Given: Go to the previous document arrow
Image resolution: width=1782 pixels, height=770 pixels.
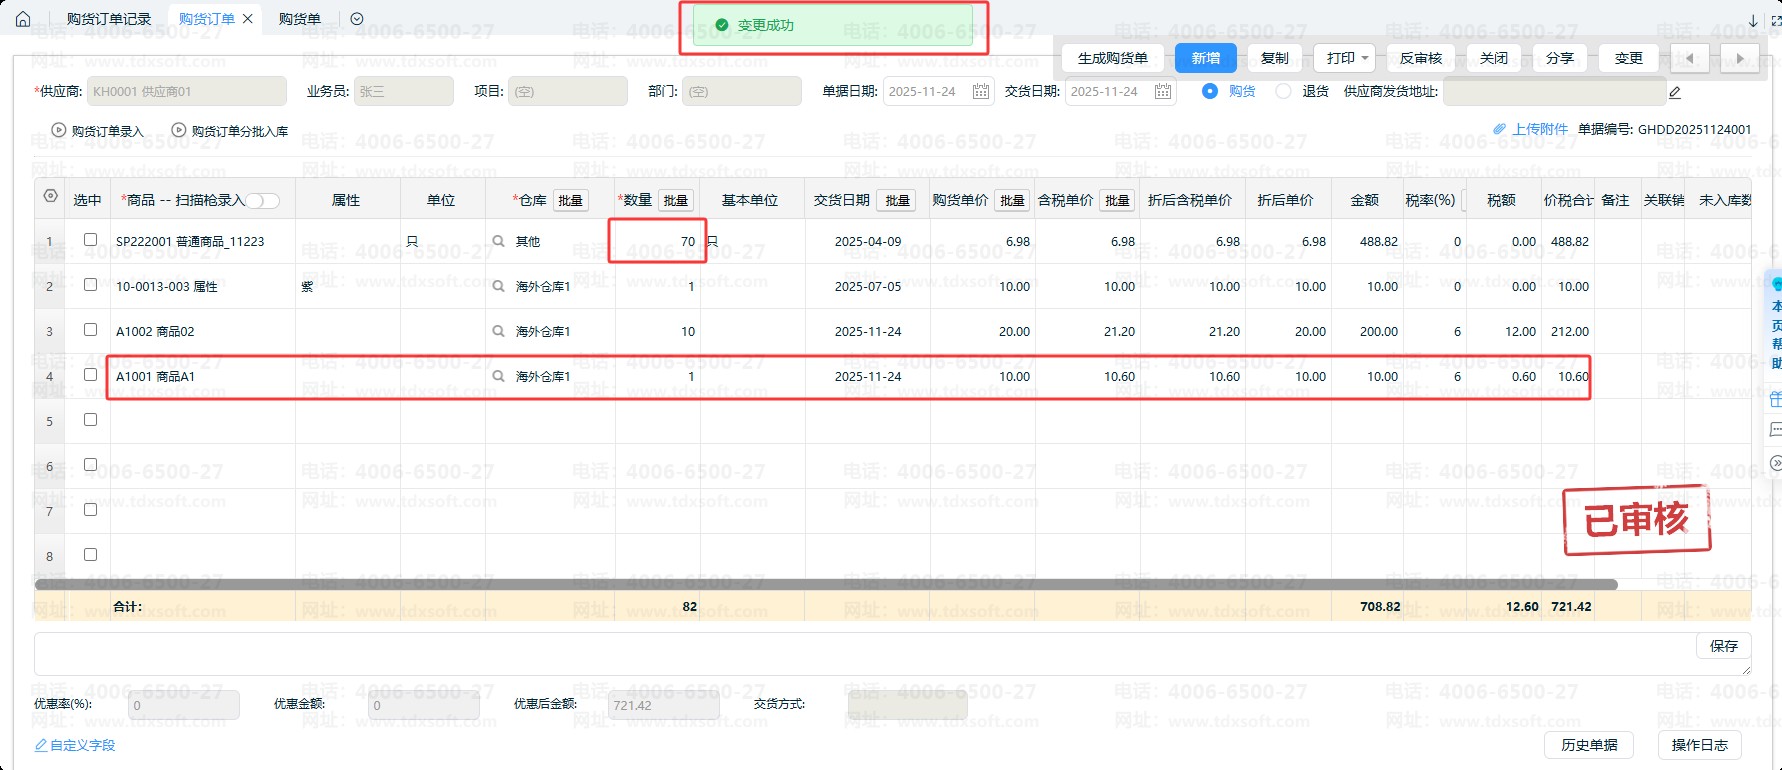Looking at the screenshot, I should [x=1690, y=58].
